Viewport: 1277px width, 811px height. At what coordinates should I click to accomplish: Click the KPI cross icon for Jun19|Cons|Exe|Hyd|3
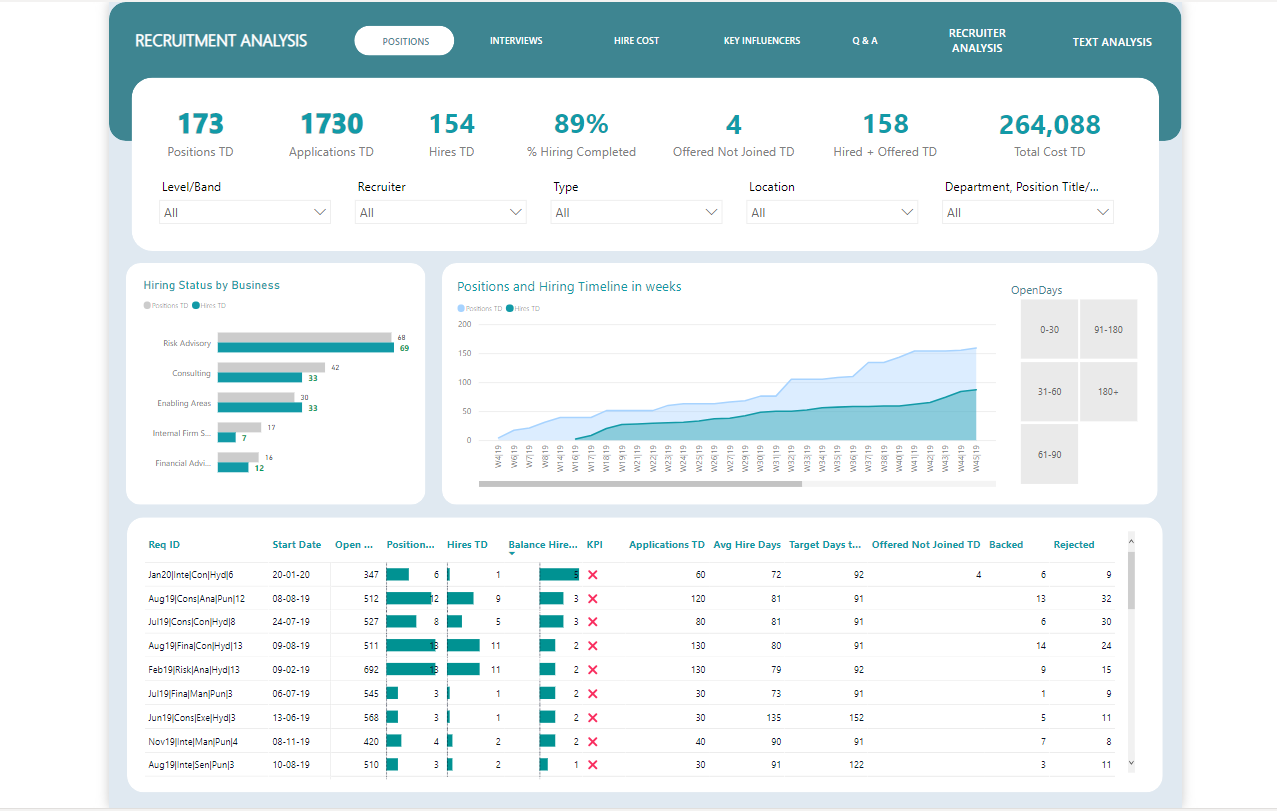592,717
